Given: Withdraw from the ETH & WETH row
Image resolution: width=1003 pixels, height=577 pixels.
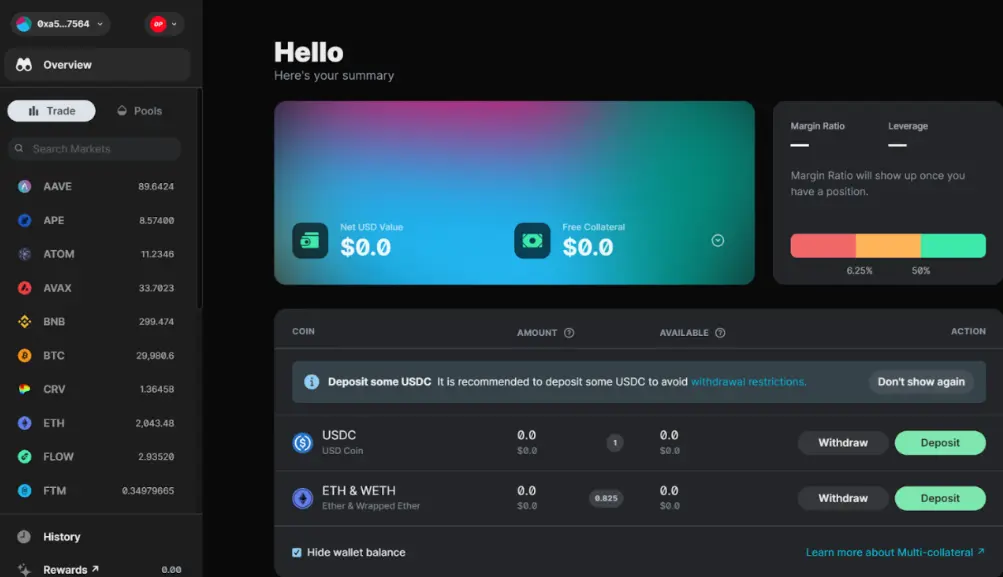Looking at the screenshot, I should (843, 498).
